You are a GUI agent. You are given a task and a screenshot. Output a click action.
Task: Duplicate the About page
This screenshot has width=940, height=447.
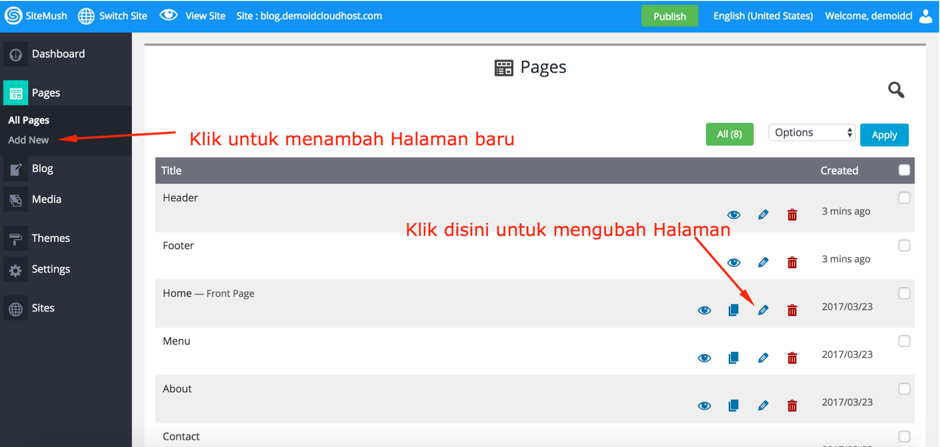coord(733,406)
